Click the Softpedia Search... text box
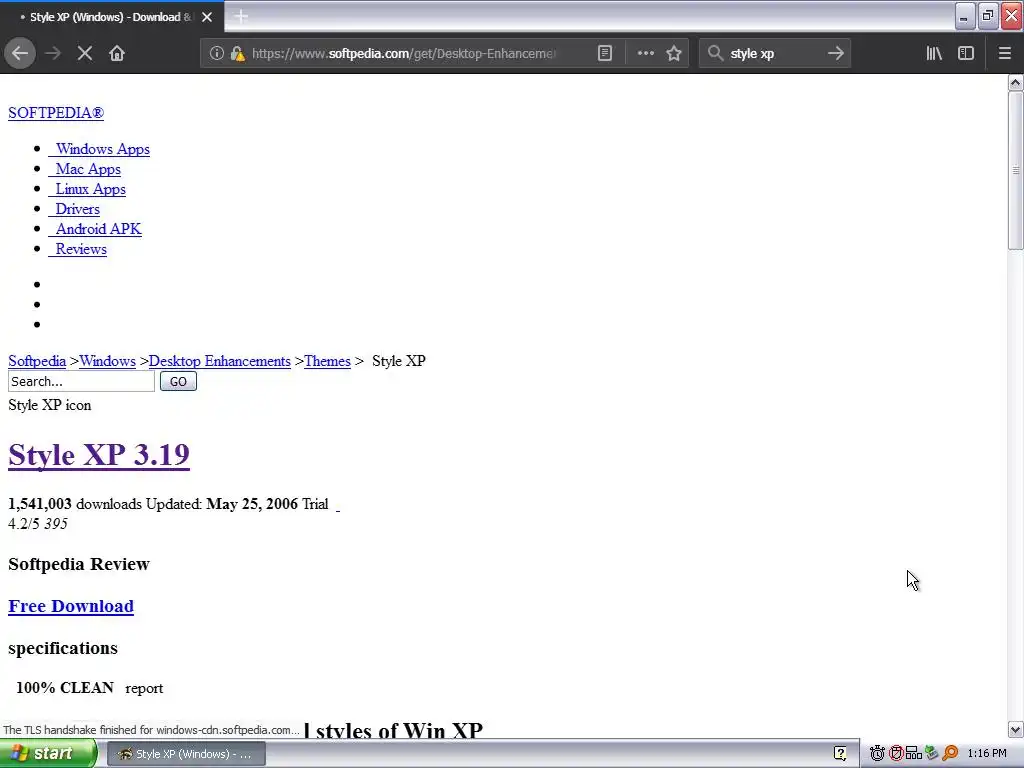 pos(82,381)
